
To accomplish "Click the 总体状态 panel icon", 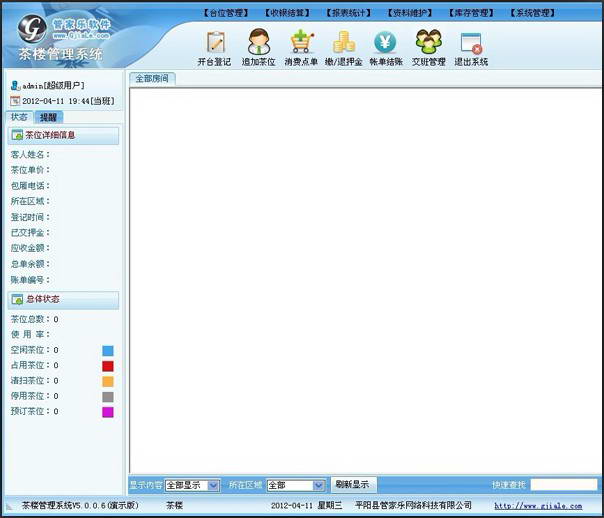I will [17, 299].
